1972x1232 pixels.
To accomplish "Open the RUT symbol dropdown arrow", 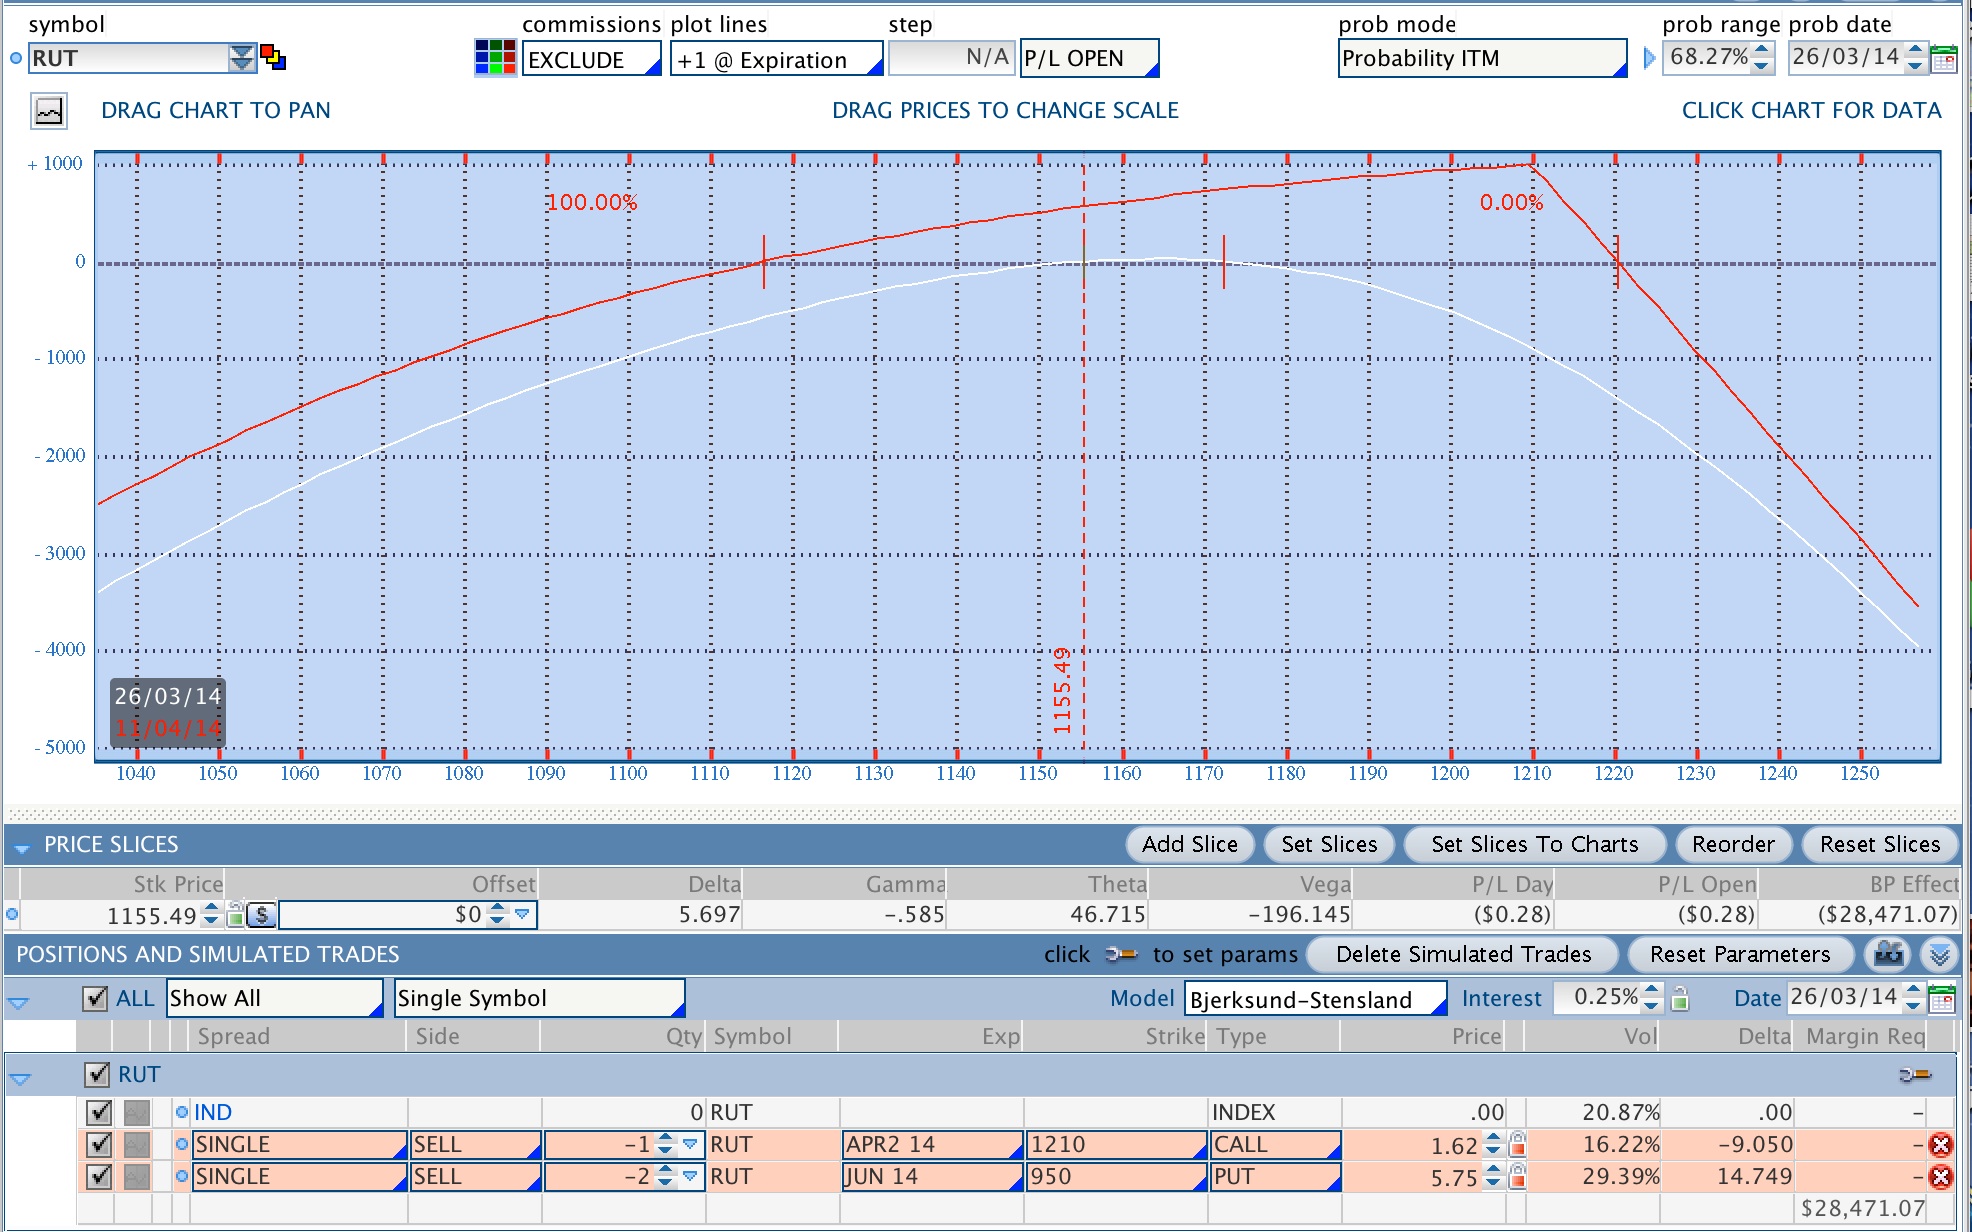I will 242,58.
